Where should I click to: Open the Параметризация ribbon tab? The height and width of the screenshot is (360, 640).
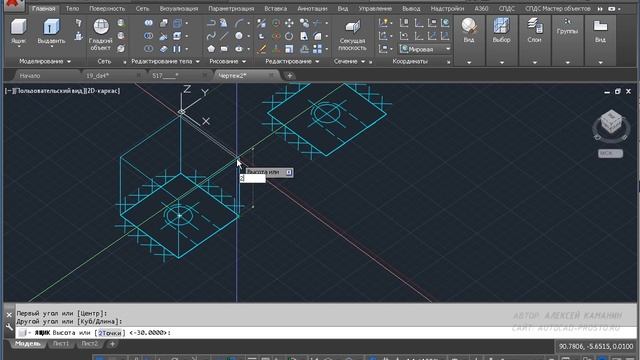click(231, 9)
